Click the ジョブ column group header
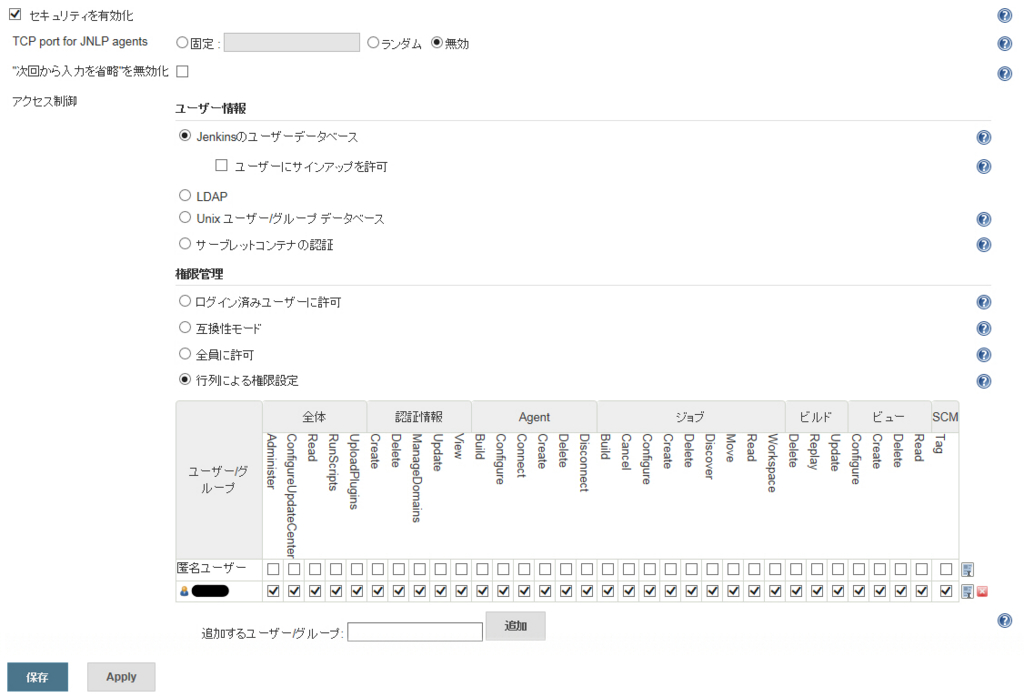This screenshot has height=697, width=1024. click(x=690, y=417)
